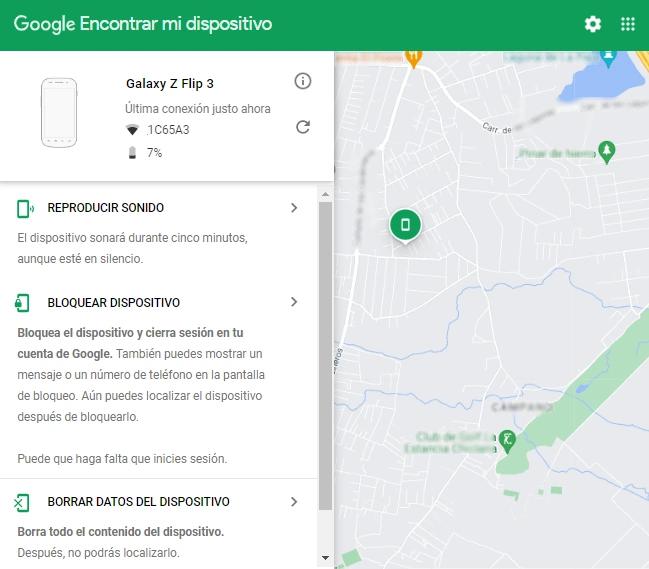Expand the BORRAR DATOS DEL DISPOSITIVO chevron

coord(294,502)
